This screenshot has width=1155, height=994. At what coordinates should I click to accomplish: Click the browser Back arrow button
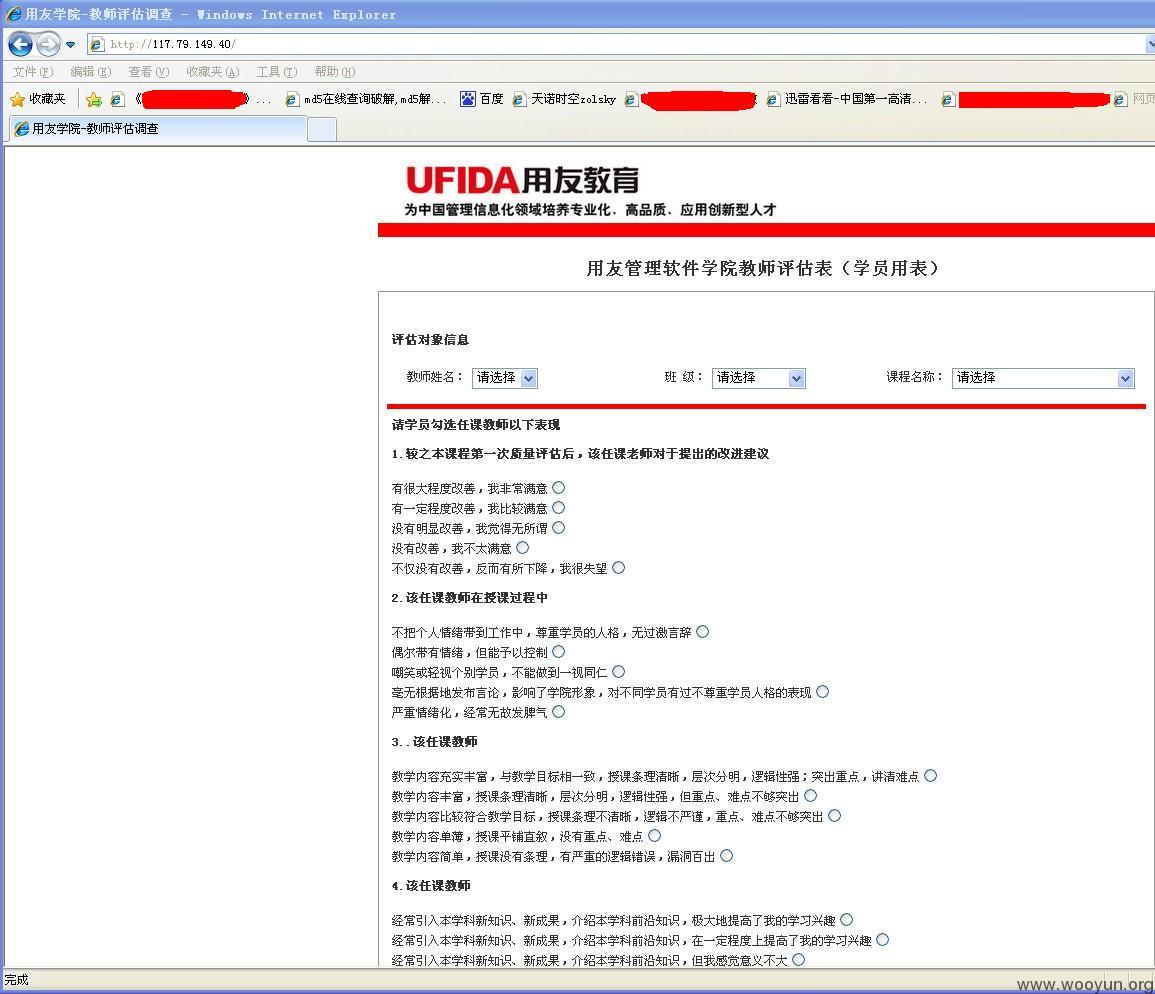(21, 44)
